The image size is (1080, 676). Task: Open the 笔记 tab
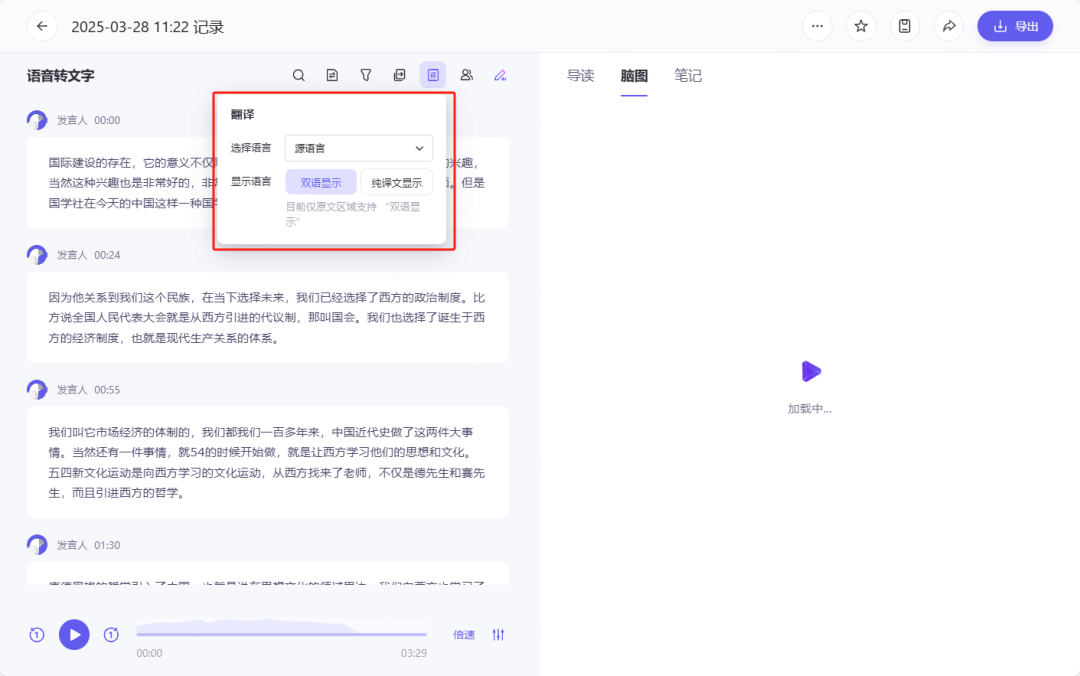tap(688, 75)
